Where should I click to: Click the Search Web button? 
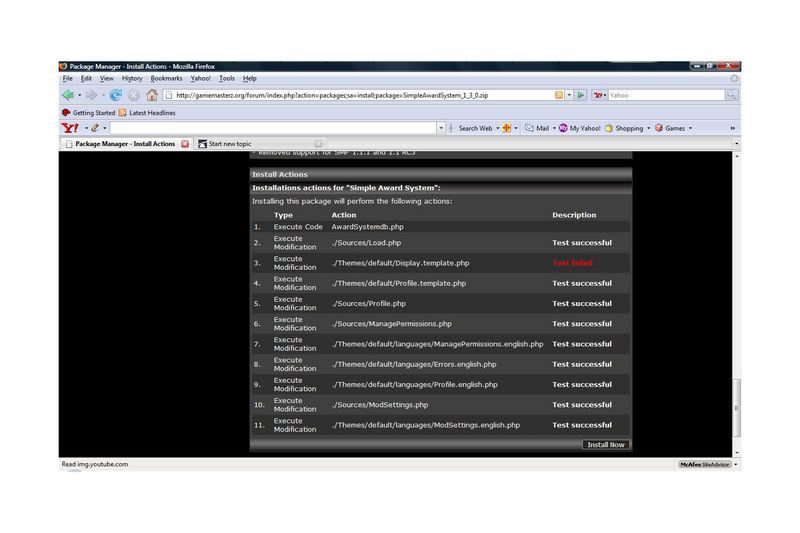[x=475, y=129]
